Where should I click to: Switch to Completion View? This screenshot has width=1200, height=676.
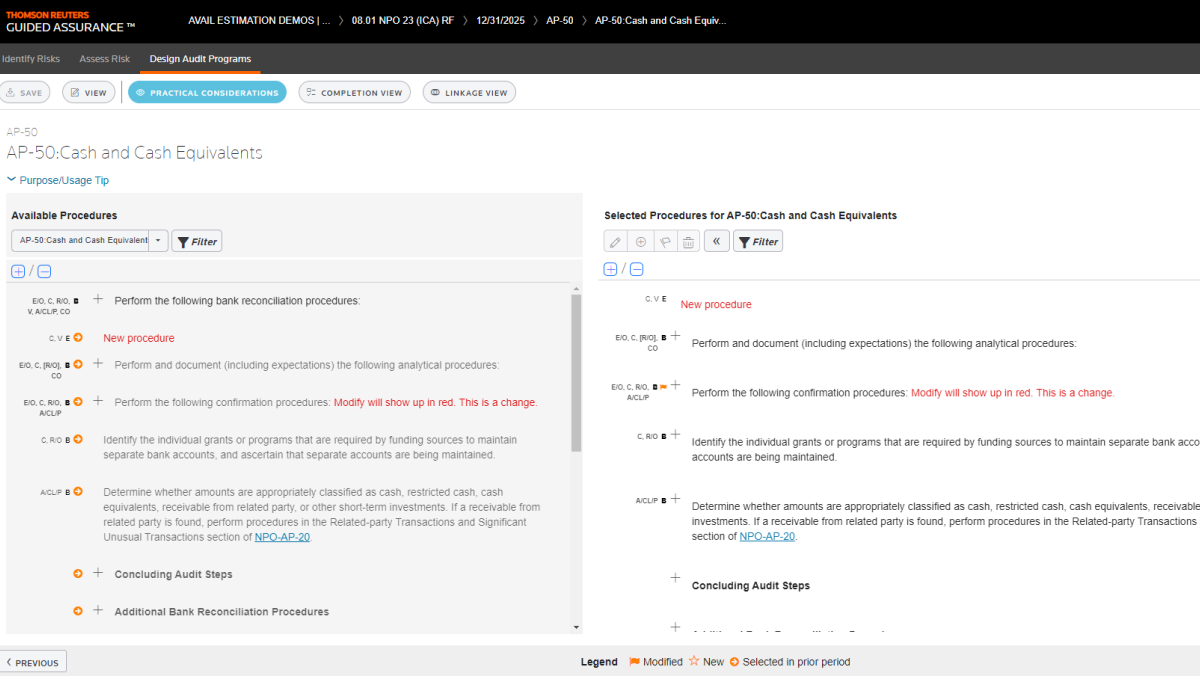(354, 93)
